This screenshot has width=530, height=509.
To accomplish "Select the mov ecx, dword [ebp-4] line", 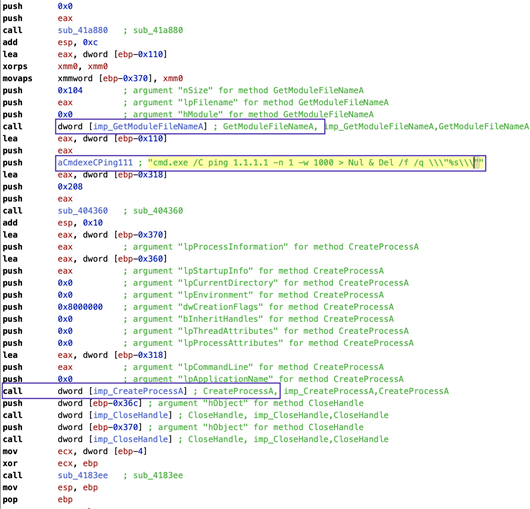I will click(x=75, y=451).
